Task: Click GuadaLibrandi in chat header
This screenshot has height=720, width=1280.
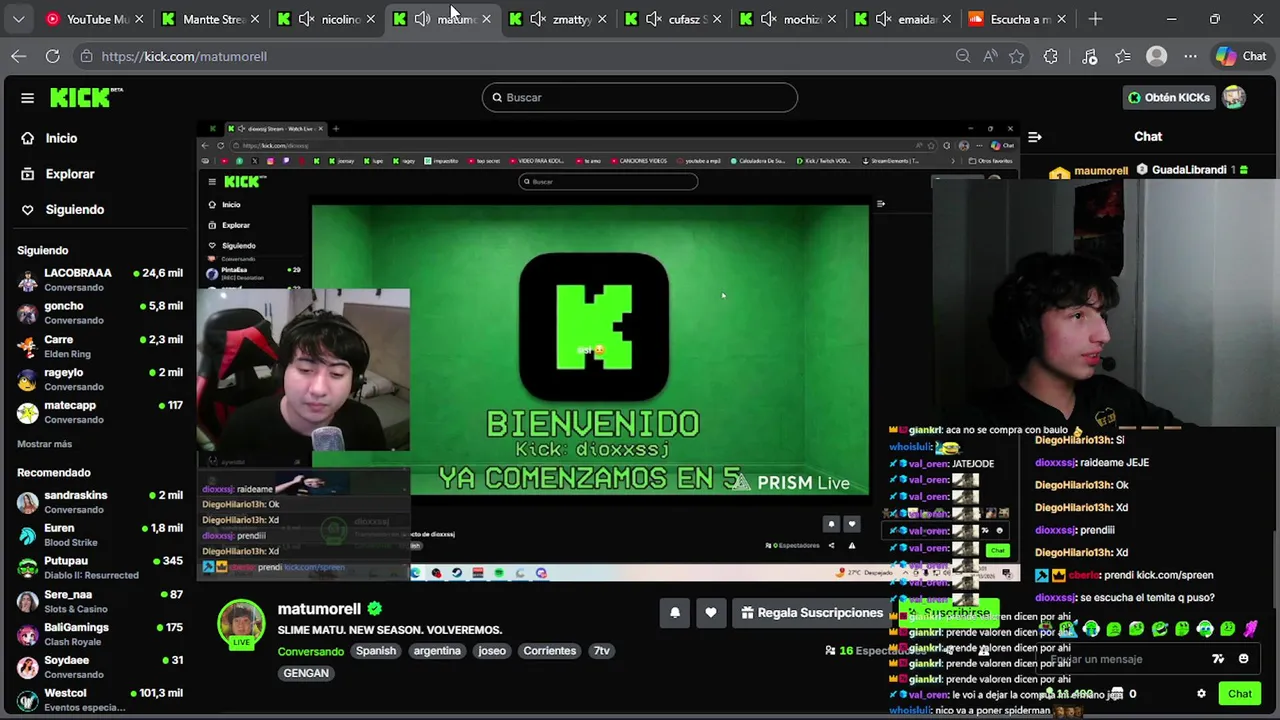Action: pyautogui.click(x=1189, y=170)
